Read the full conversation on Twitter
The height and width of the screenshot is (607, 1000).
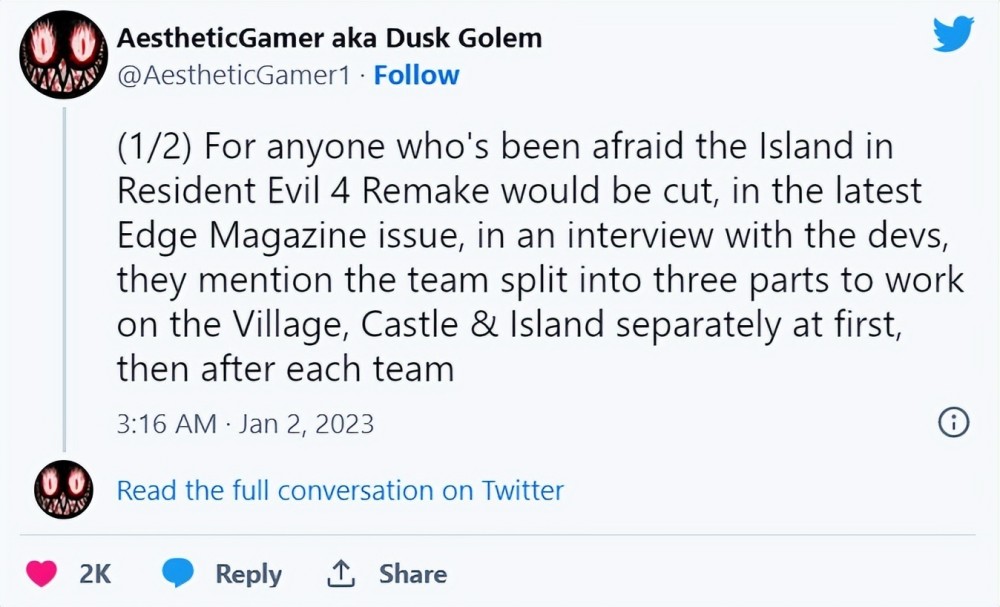(340, 490)
